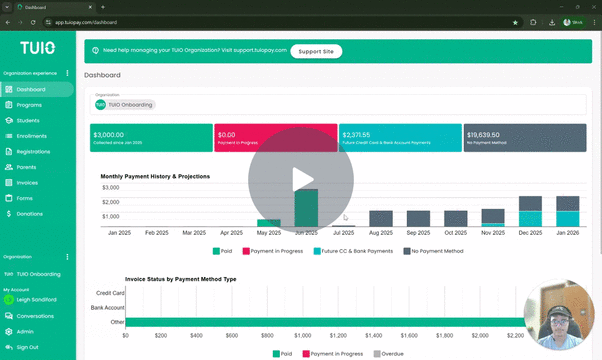Image resolution: width=602 pixels, height=360 pixels.
Task: Open Enrollments in the sidebar
Action: click(x=31, y=136)
